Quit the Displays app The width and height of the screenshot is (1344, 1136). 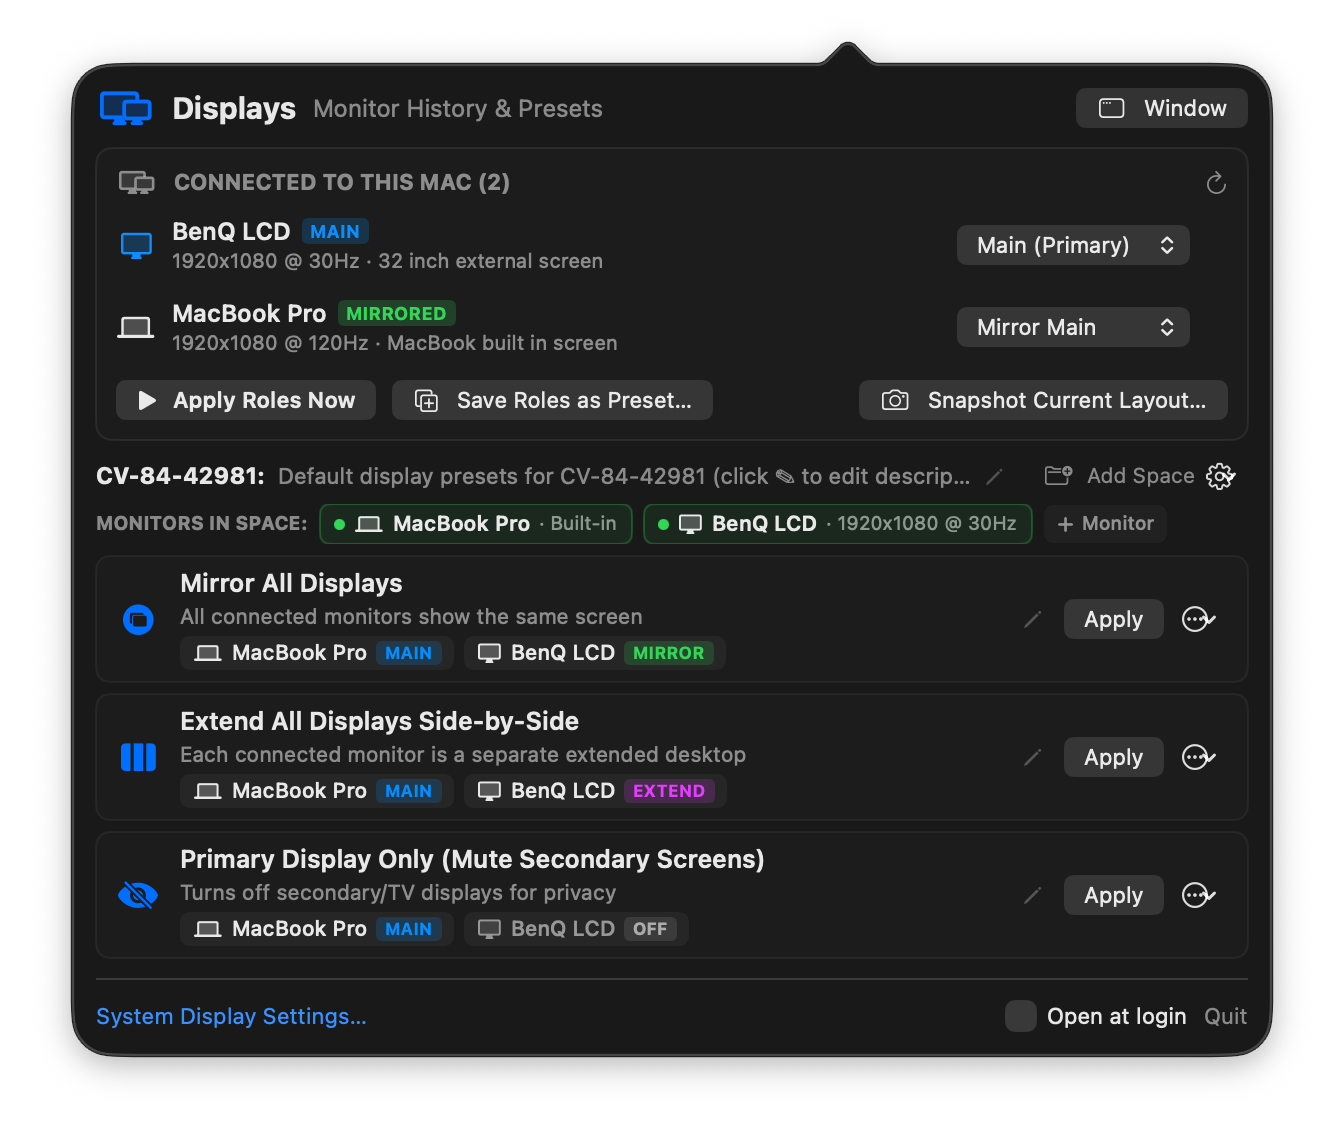click(x=1225, y=1016)
